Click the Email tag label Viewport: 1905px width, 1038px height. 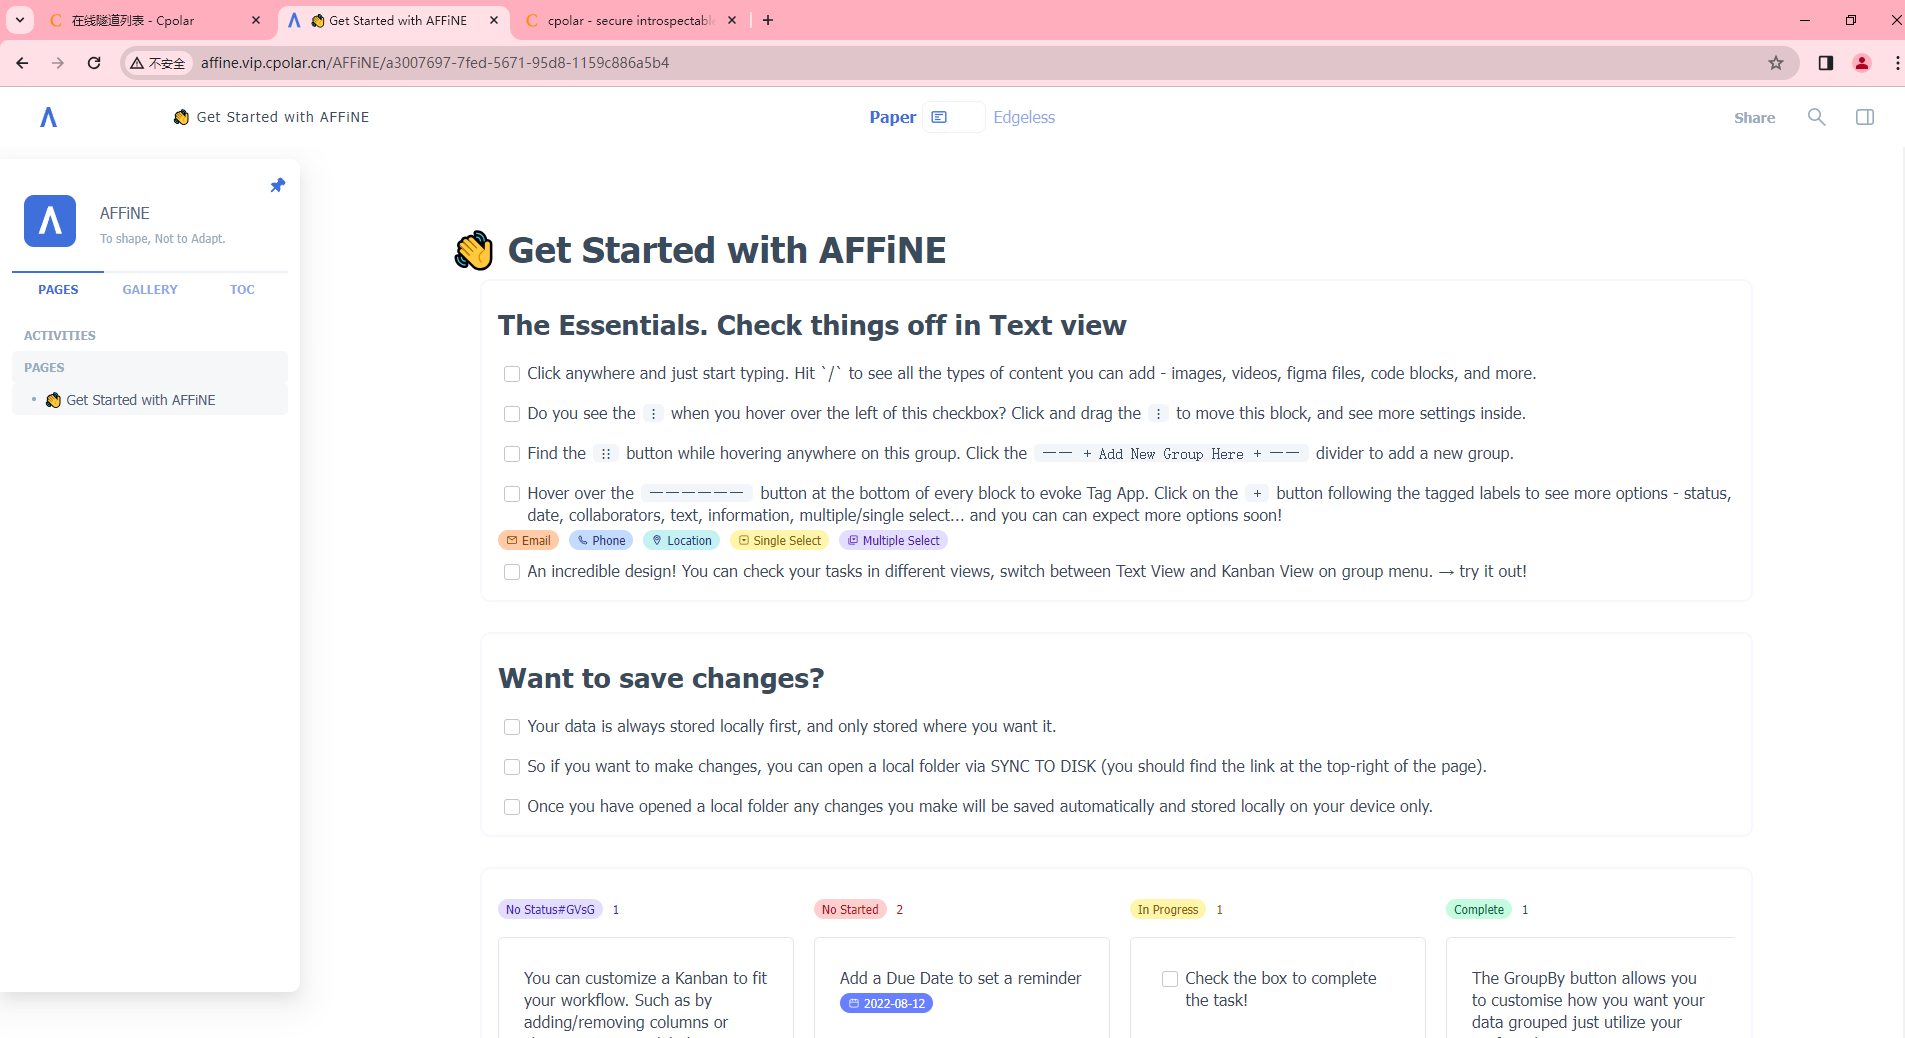click(x=528, y=540)
